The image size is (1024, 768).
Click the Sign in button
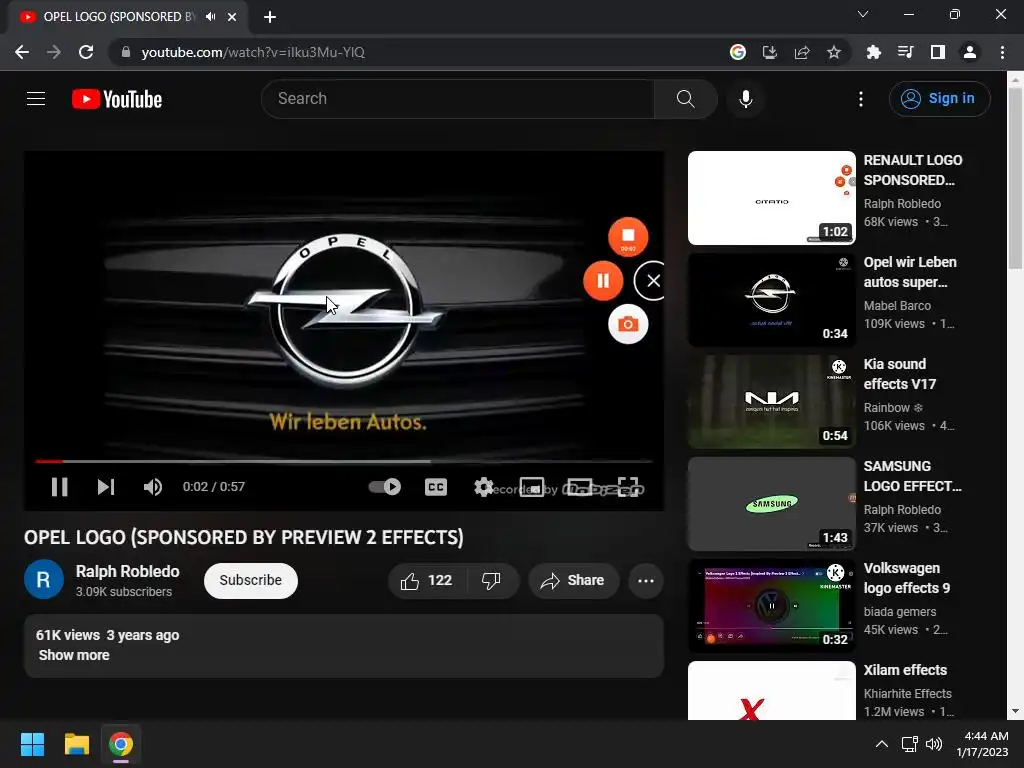(939, 99)
